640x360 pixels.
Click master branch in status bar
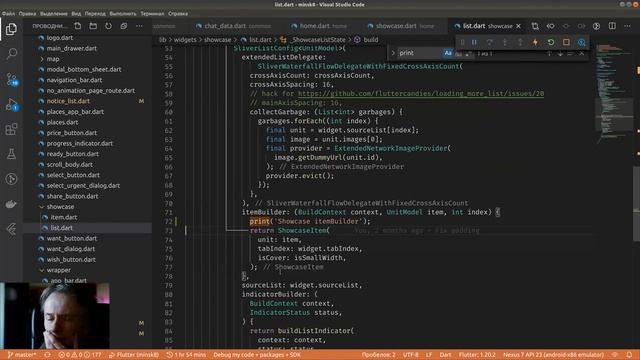click(22, 355)
